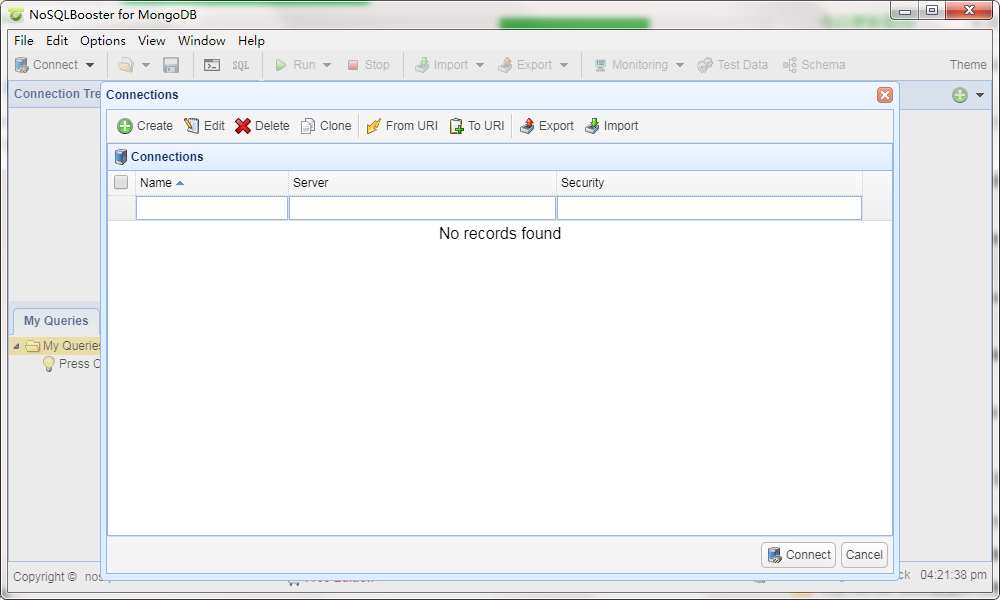Open the File menu
Image resolution: width=1000 pixels, height=600 pixels.
(x=24, y=40)
